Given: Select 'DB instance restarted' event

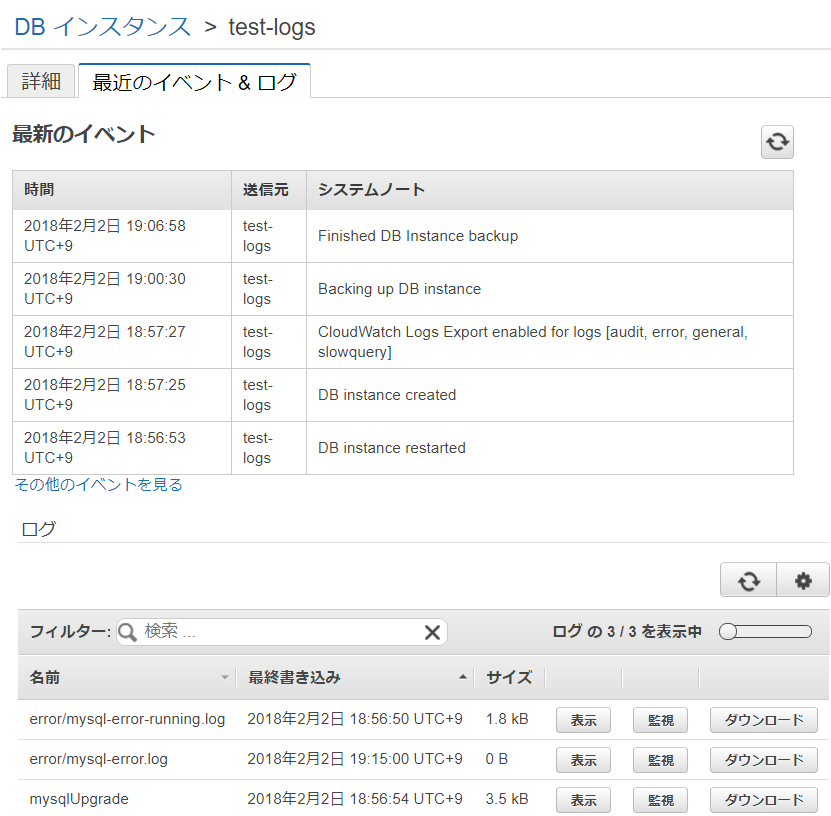Looking at the screenshot, I should [x=392, y=448].
